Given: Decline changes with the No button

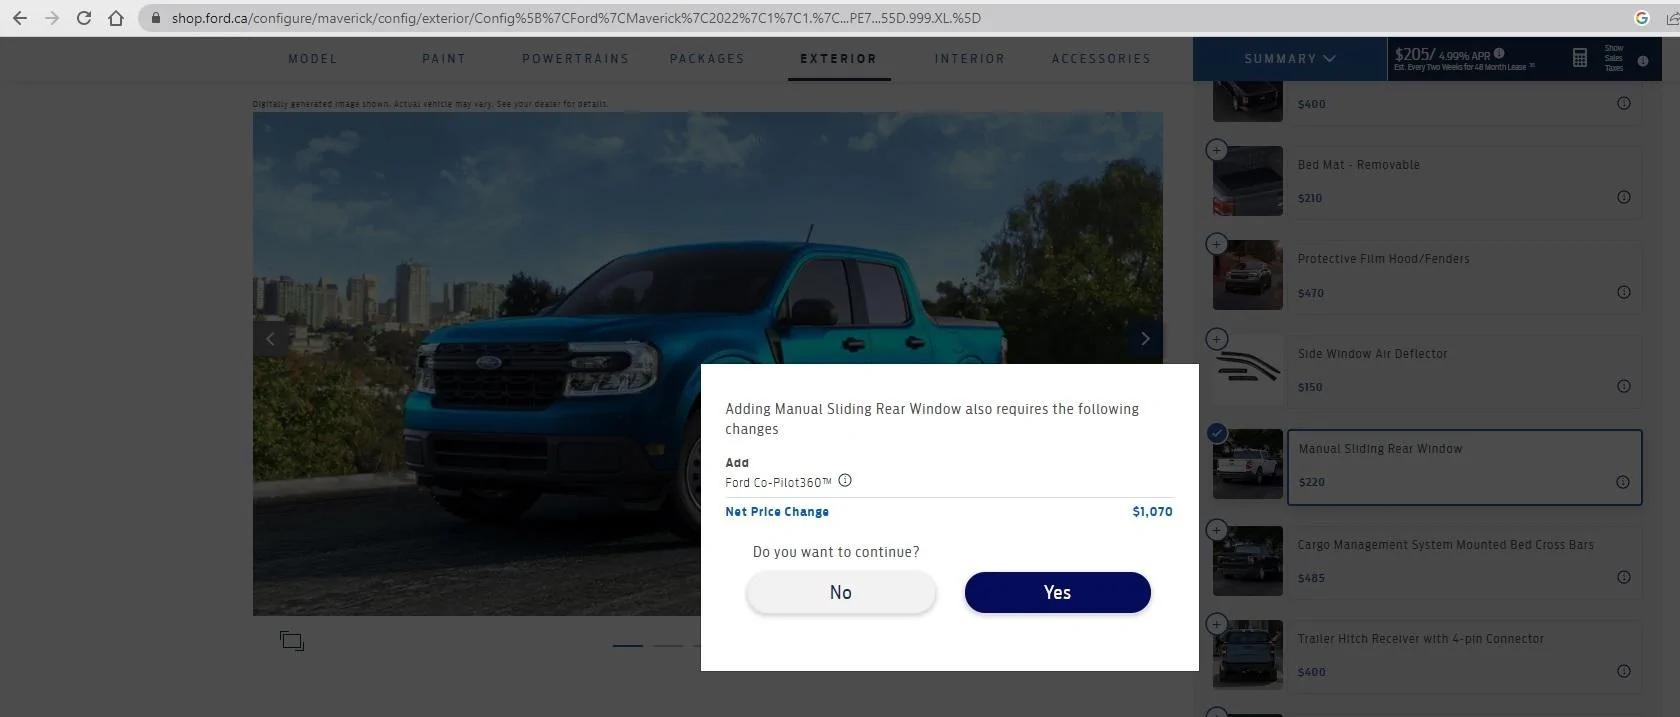Looking at the screenshot, I should [841, 592].
